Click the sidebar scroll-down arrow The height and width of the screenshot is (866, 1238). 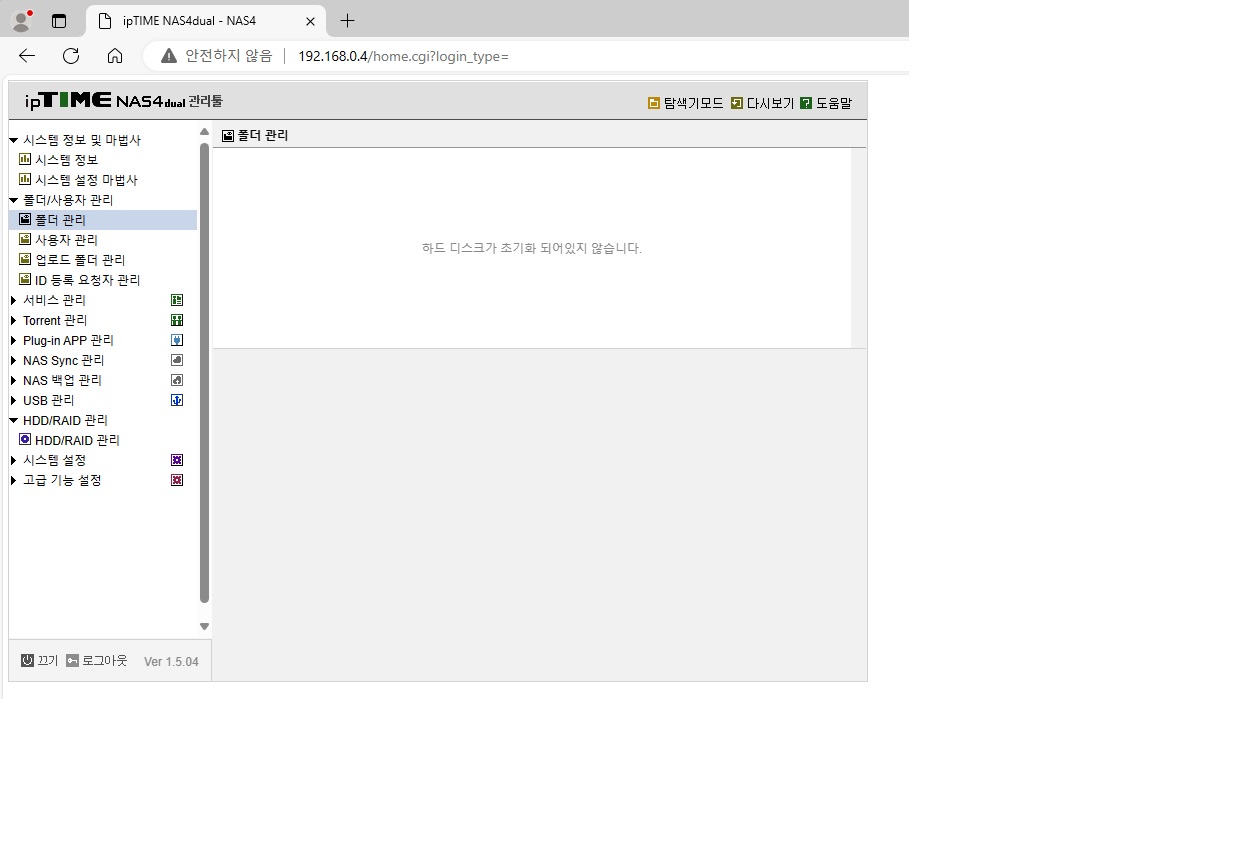(x=204, y=627)
